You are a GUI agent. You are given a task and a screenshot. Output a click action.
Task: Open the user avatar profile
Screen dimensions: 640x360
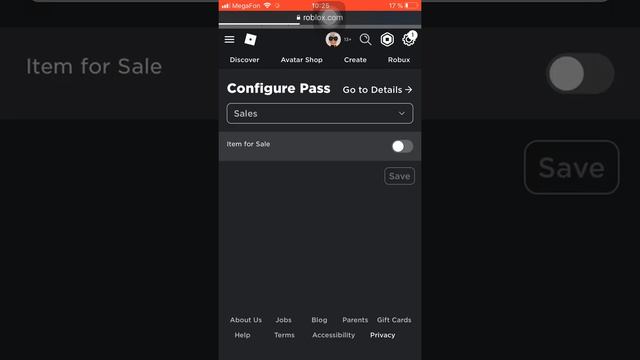click(x=333, y=39)
